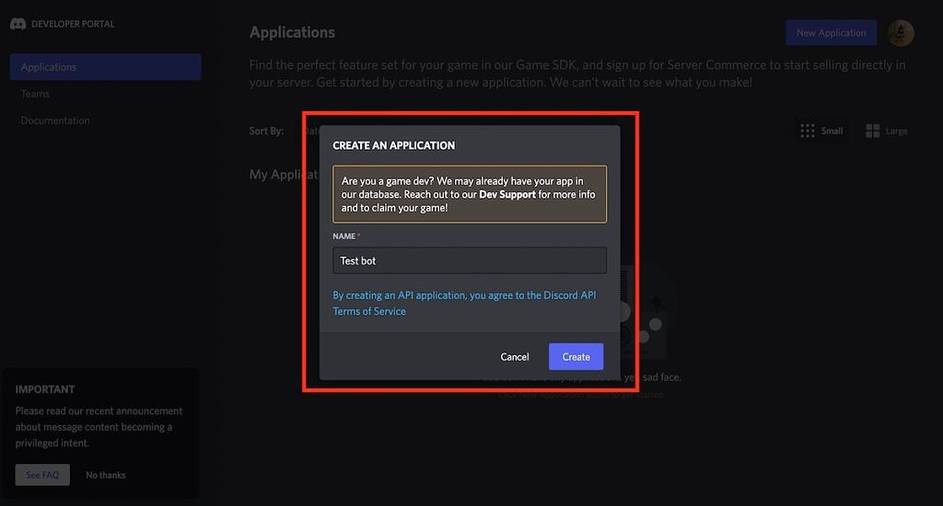Select Applications in the sidebar
943x506 pixels.
point(105,67)
